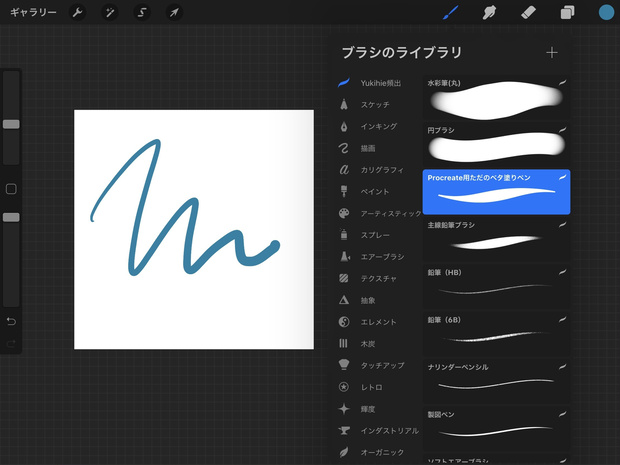Open the Actions wrench menu
Screen dimensions: 620x465
(77, 13)
